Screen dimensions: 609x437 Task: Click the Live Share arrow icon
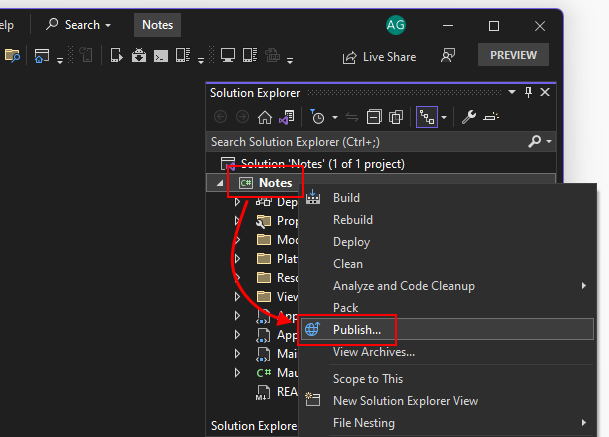tap(349, 57)
